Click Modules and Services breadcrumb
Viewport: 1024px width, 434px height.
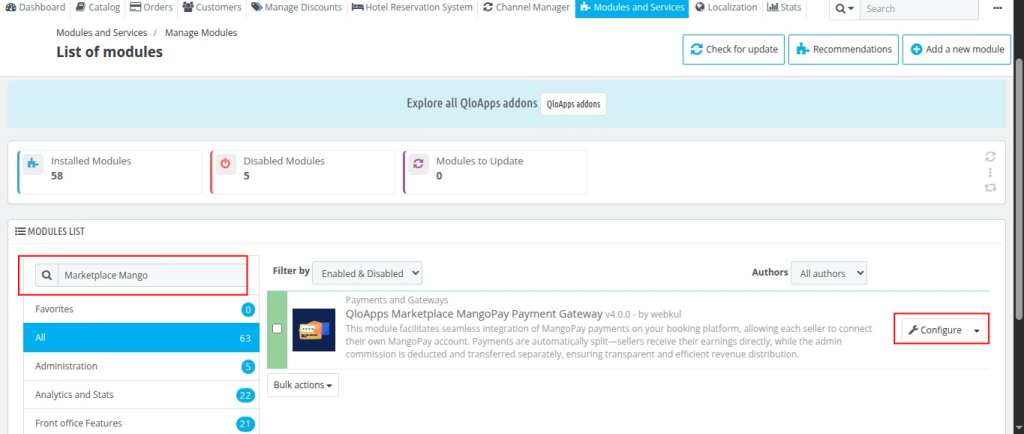click(x=101, y=32)
